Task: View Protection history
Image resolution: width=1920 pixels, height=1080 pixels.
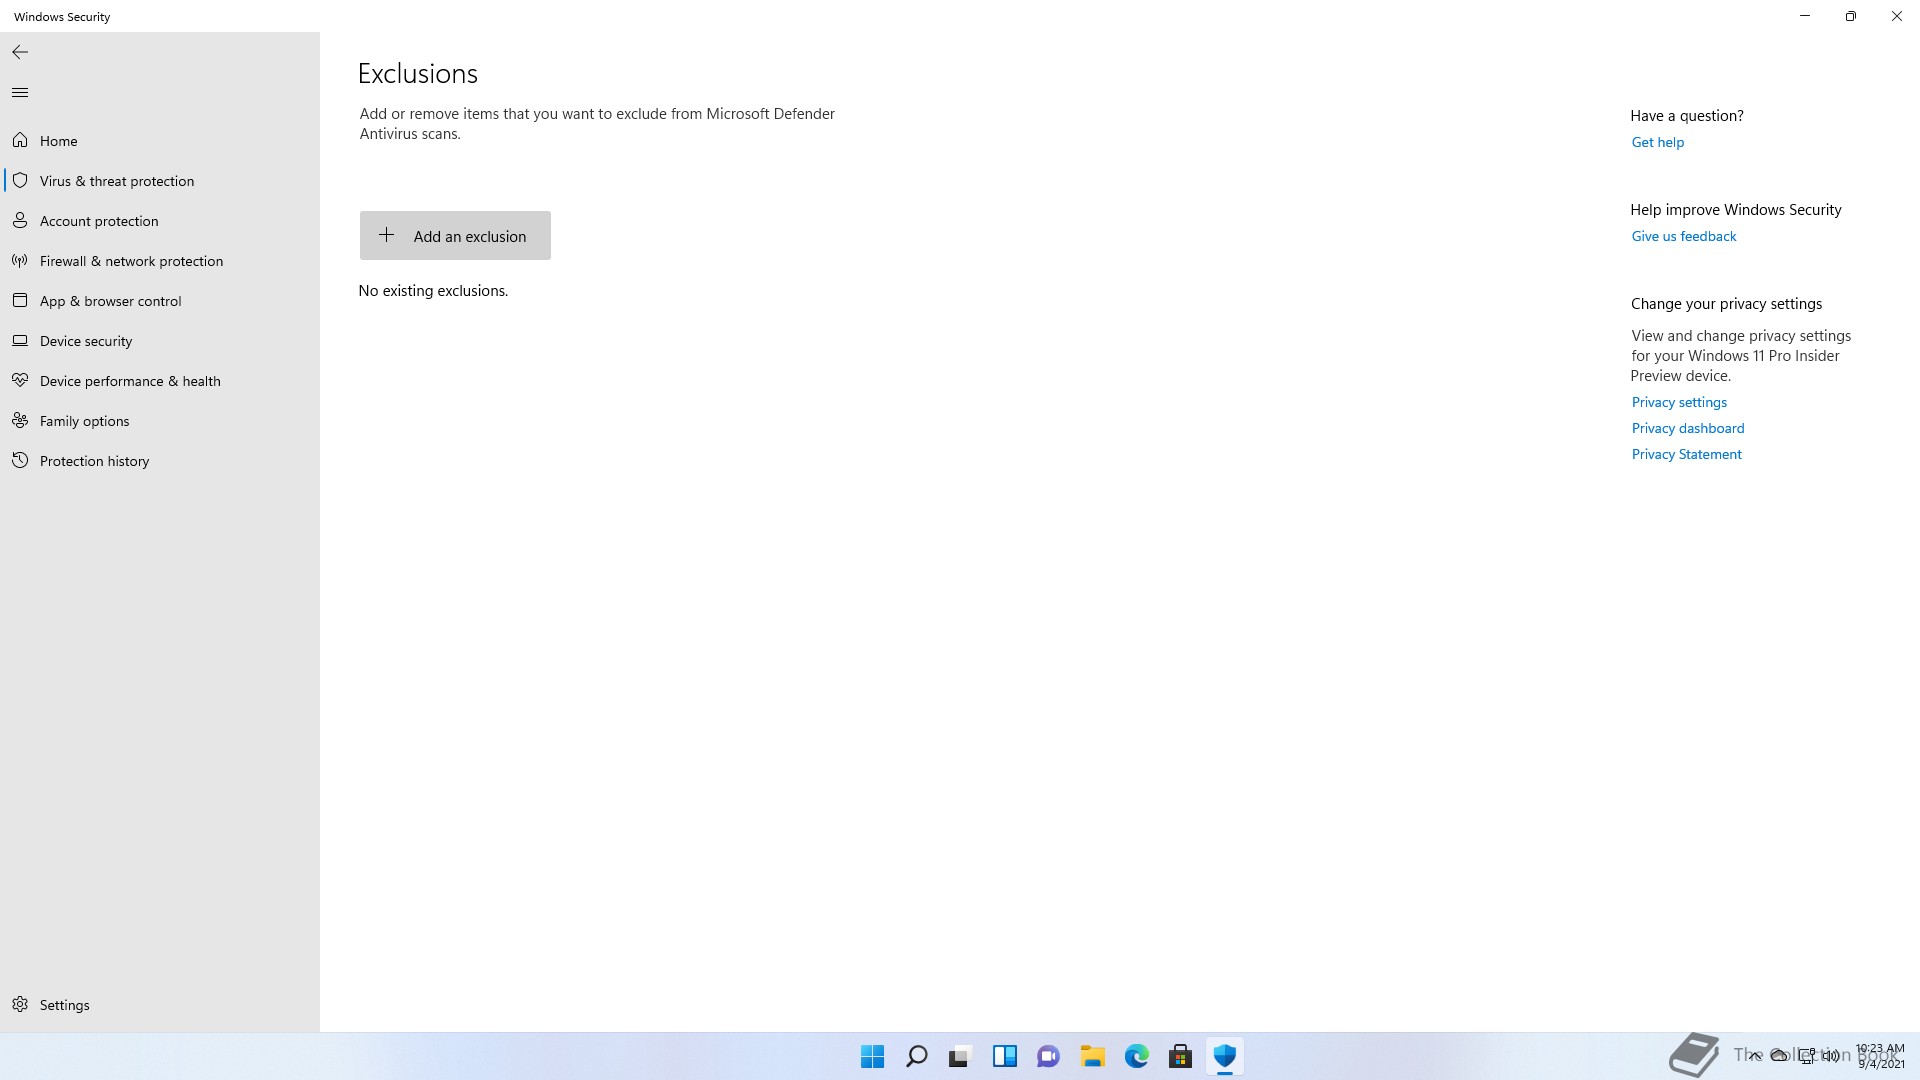Action: pos(160,461)
